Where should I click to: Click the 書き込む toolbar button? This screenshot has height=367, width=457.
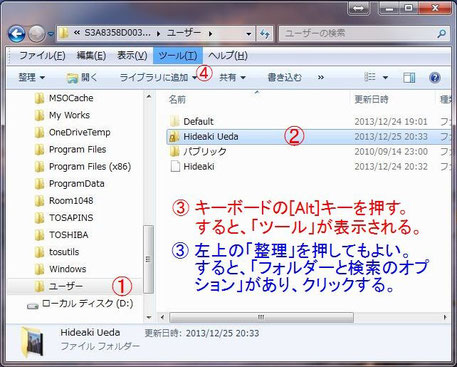tap(284, 78)
